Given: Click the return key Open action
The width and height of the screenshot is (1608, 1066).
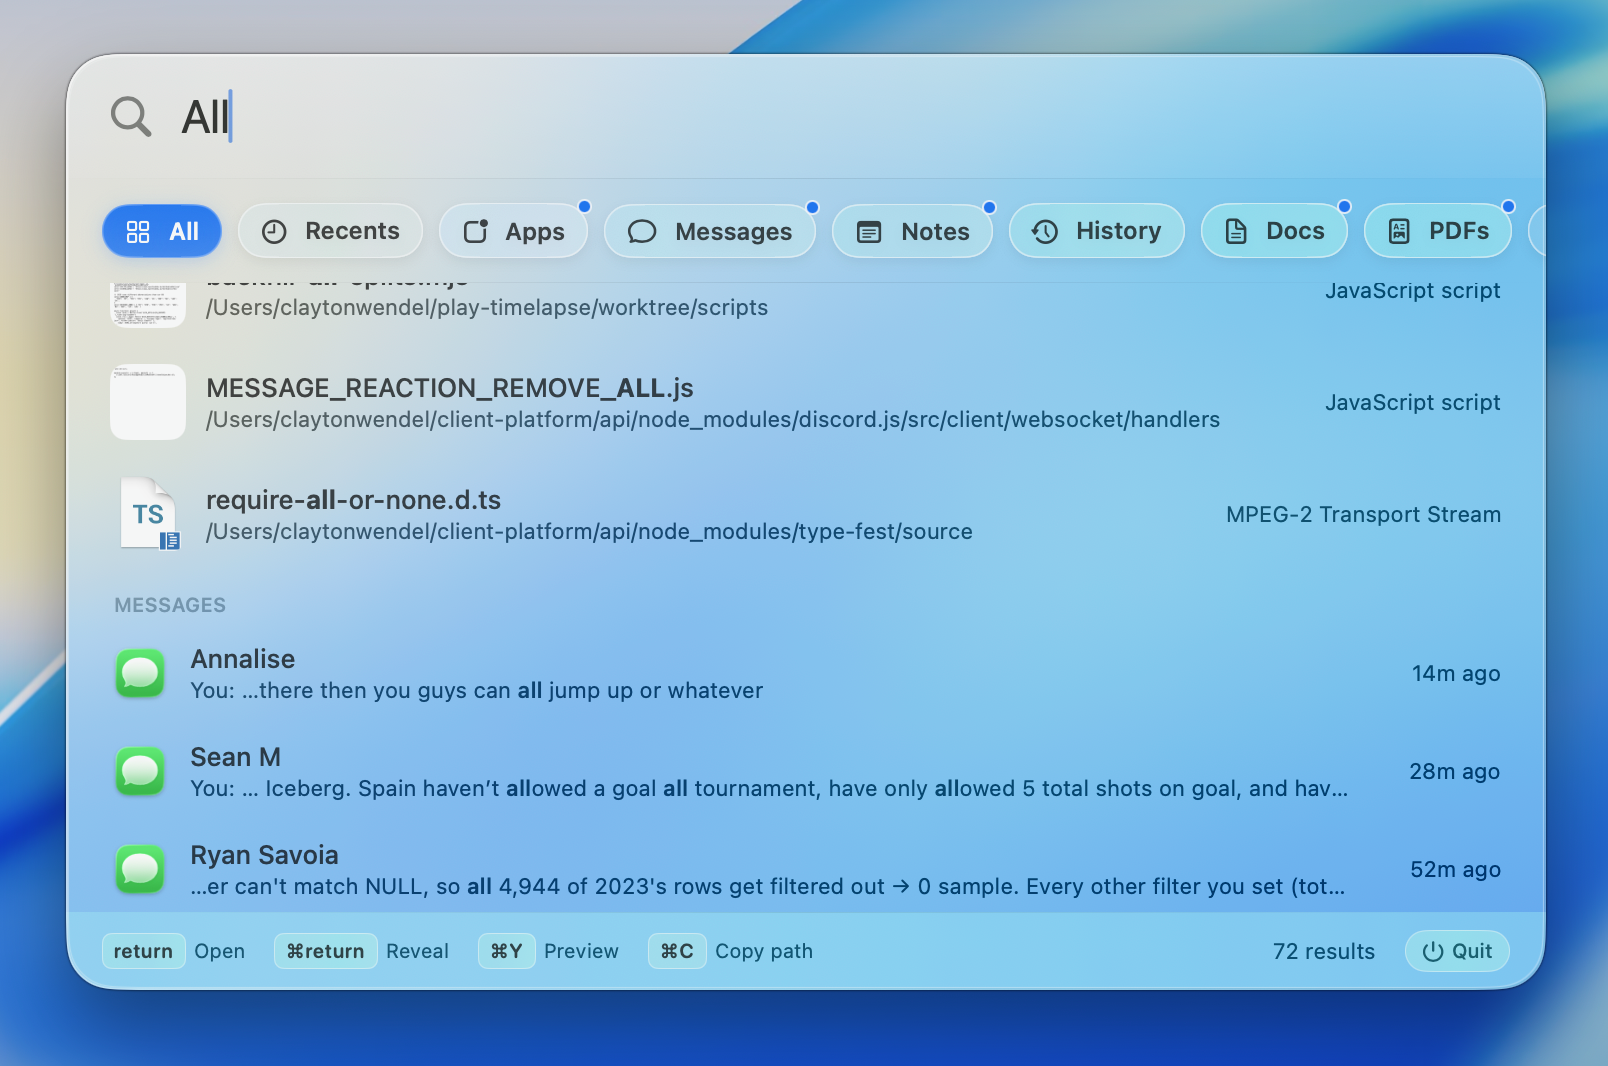Looking at the screenshot, I should (x=174, y=951).
